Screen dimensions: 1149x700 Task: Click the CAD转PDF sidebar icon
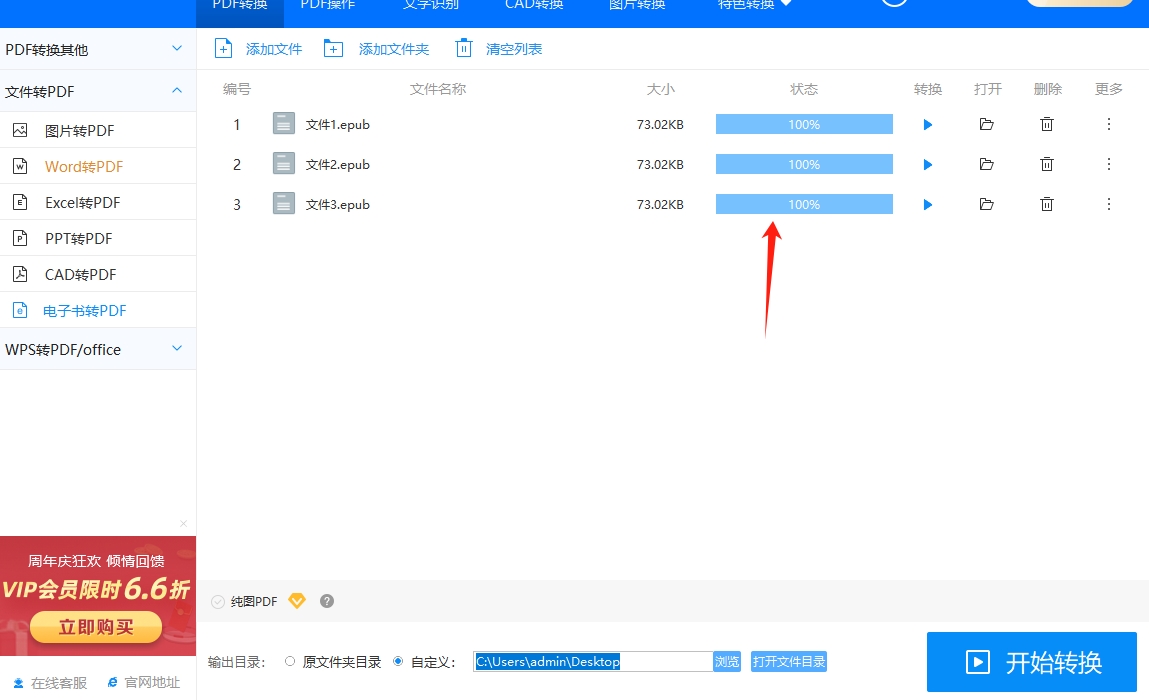(20, 274)
